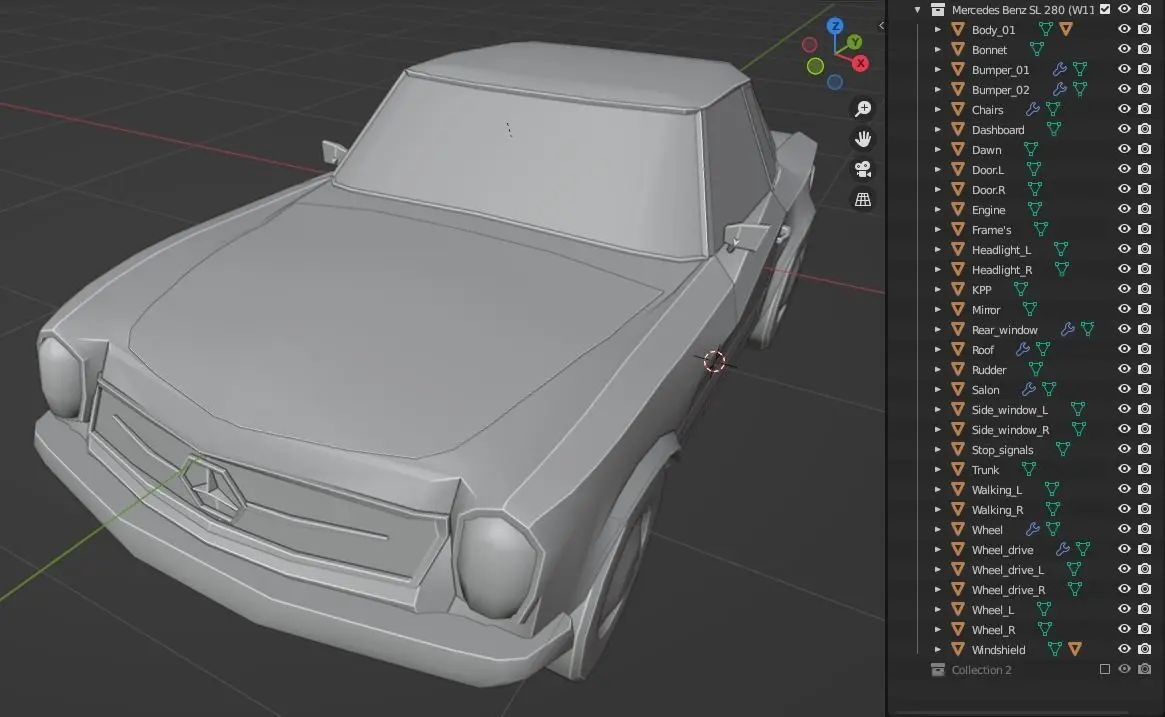Click the zoom magnifier viewport icon
This screenshot has width=1165, height=717.
[863, 109]
